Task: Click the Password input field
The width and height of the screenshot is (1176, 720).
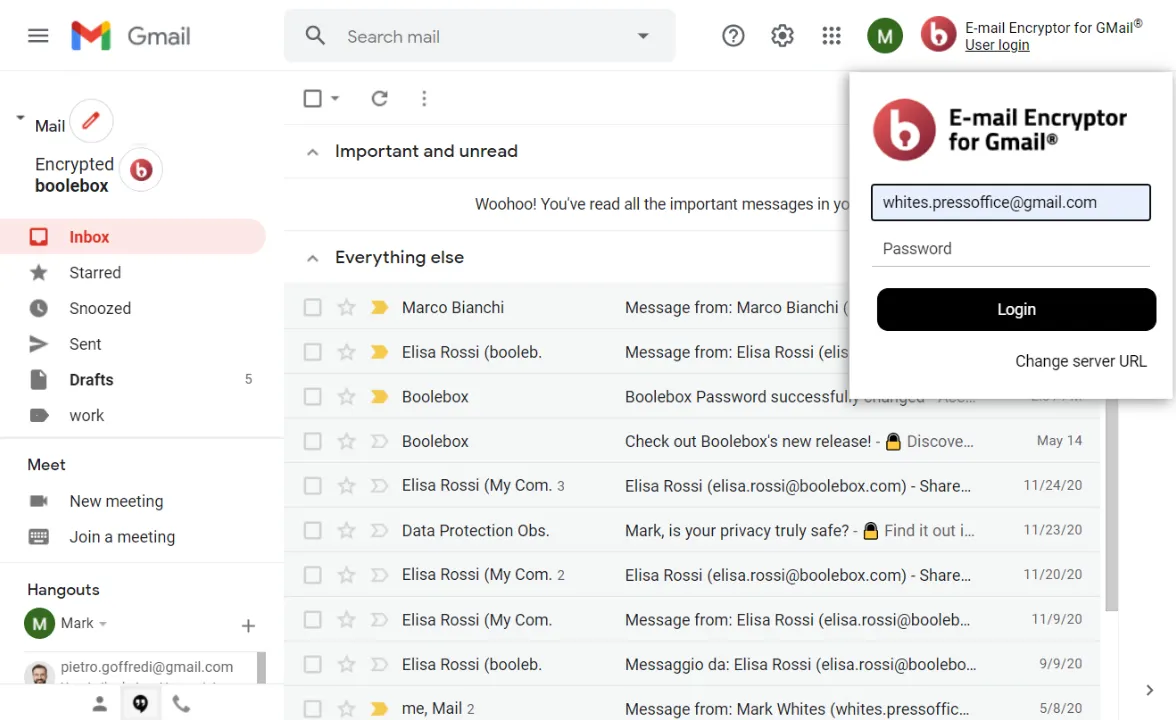Action: pos(1010,248)
